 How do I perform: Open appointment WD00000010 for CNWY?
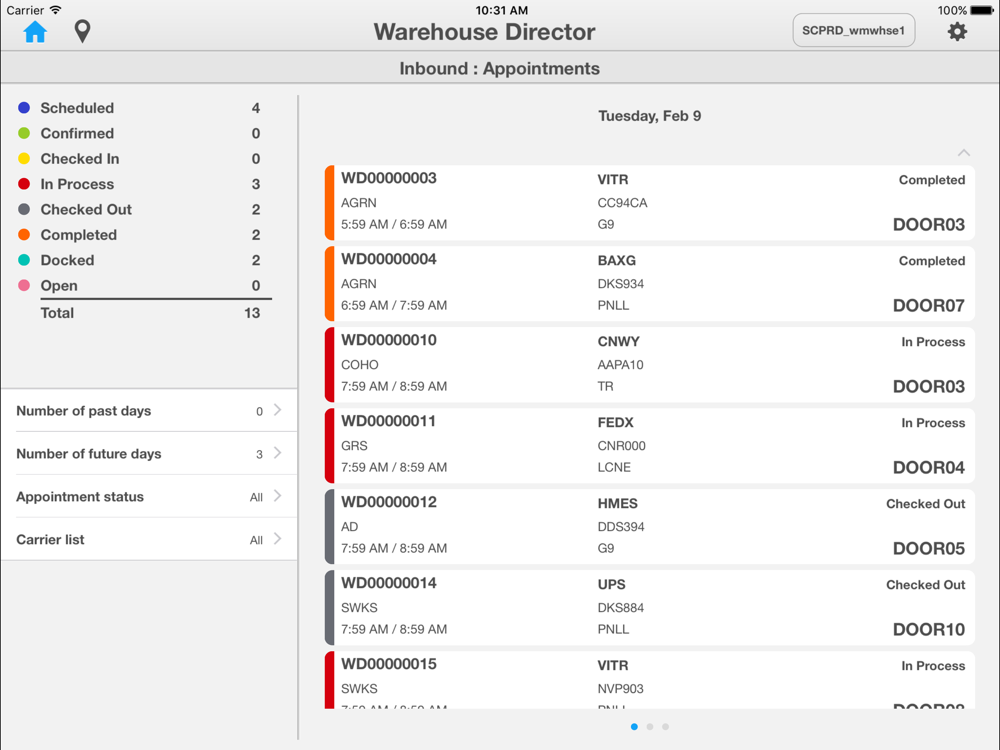[x=649, y=364]
